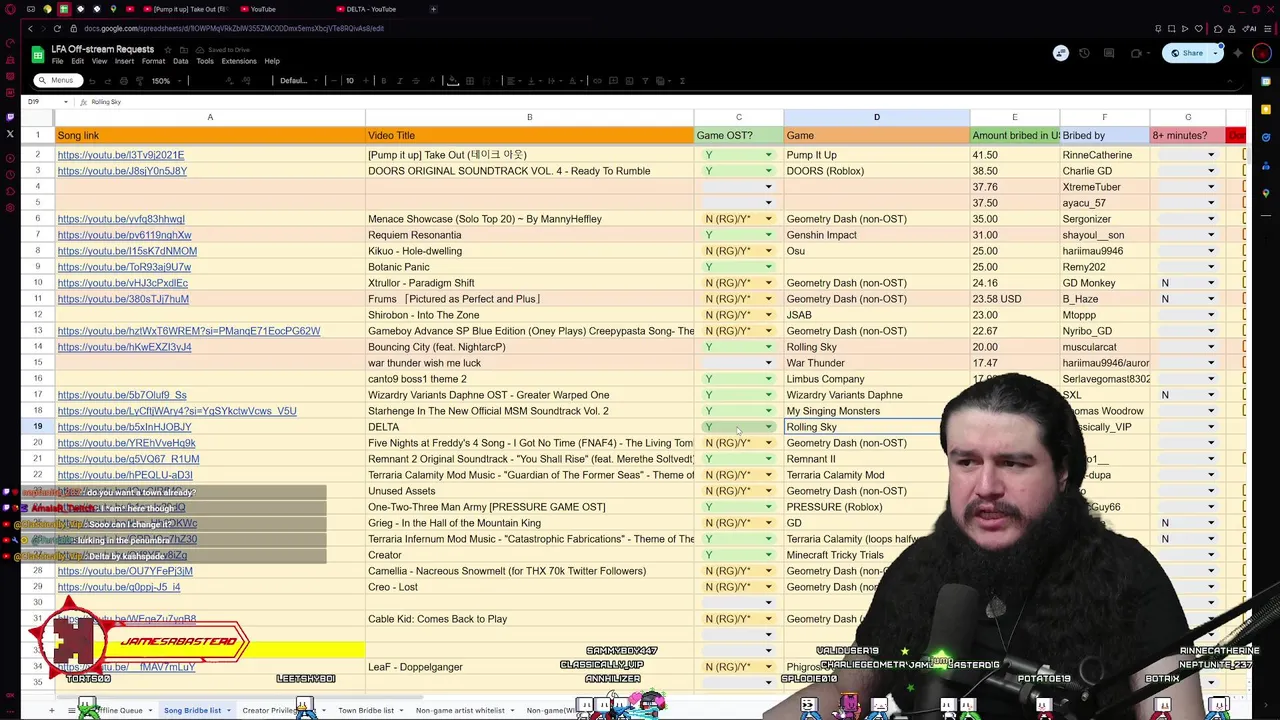
Task: Open Game OST dropdown for Limbus Company row
Action: click(768, 379)
